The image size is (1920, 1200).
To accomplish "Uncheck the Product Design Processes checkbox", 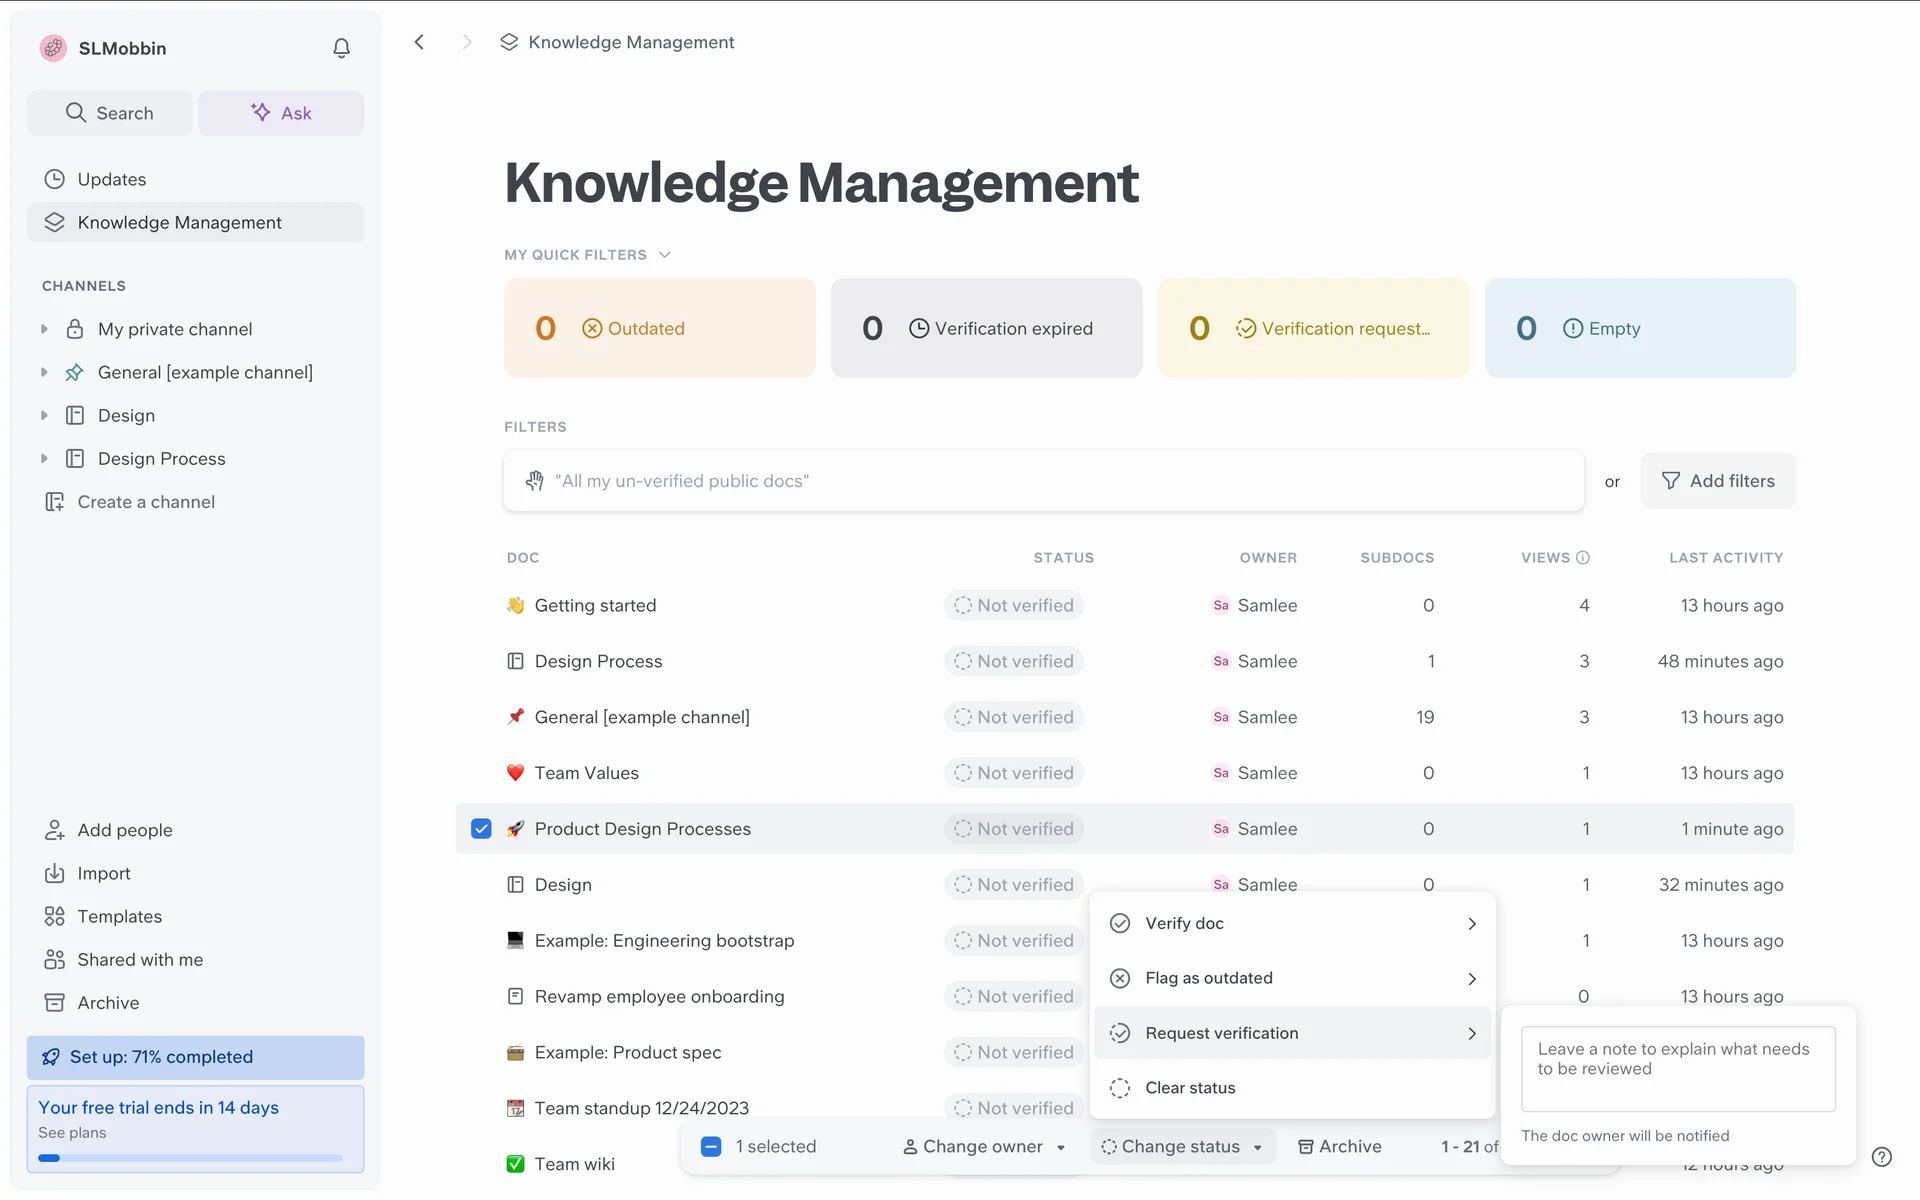I will 481,829.
